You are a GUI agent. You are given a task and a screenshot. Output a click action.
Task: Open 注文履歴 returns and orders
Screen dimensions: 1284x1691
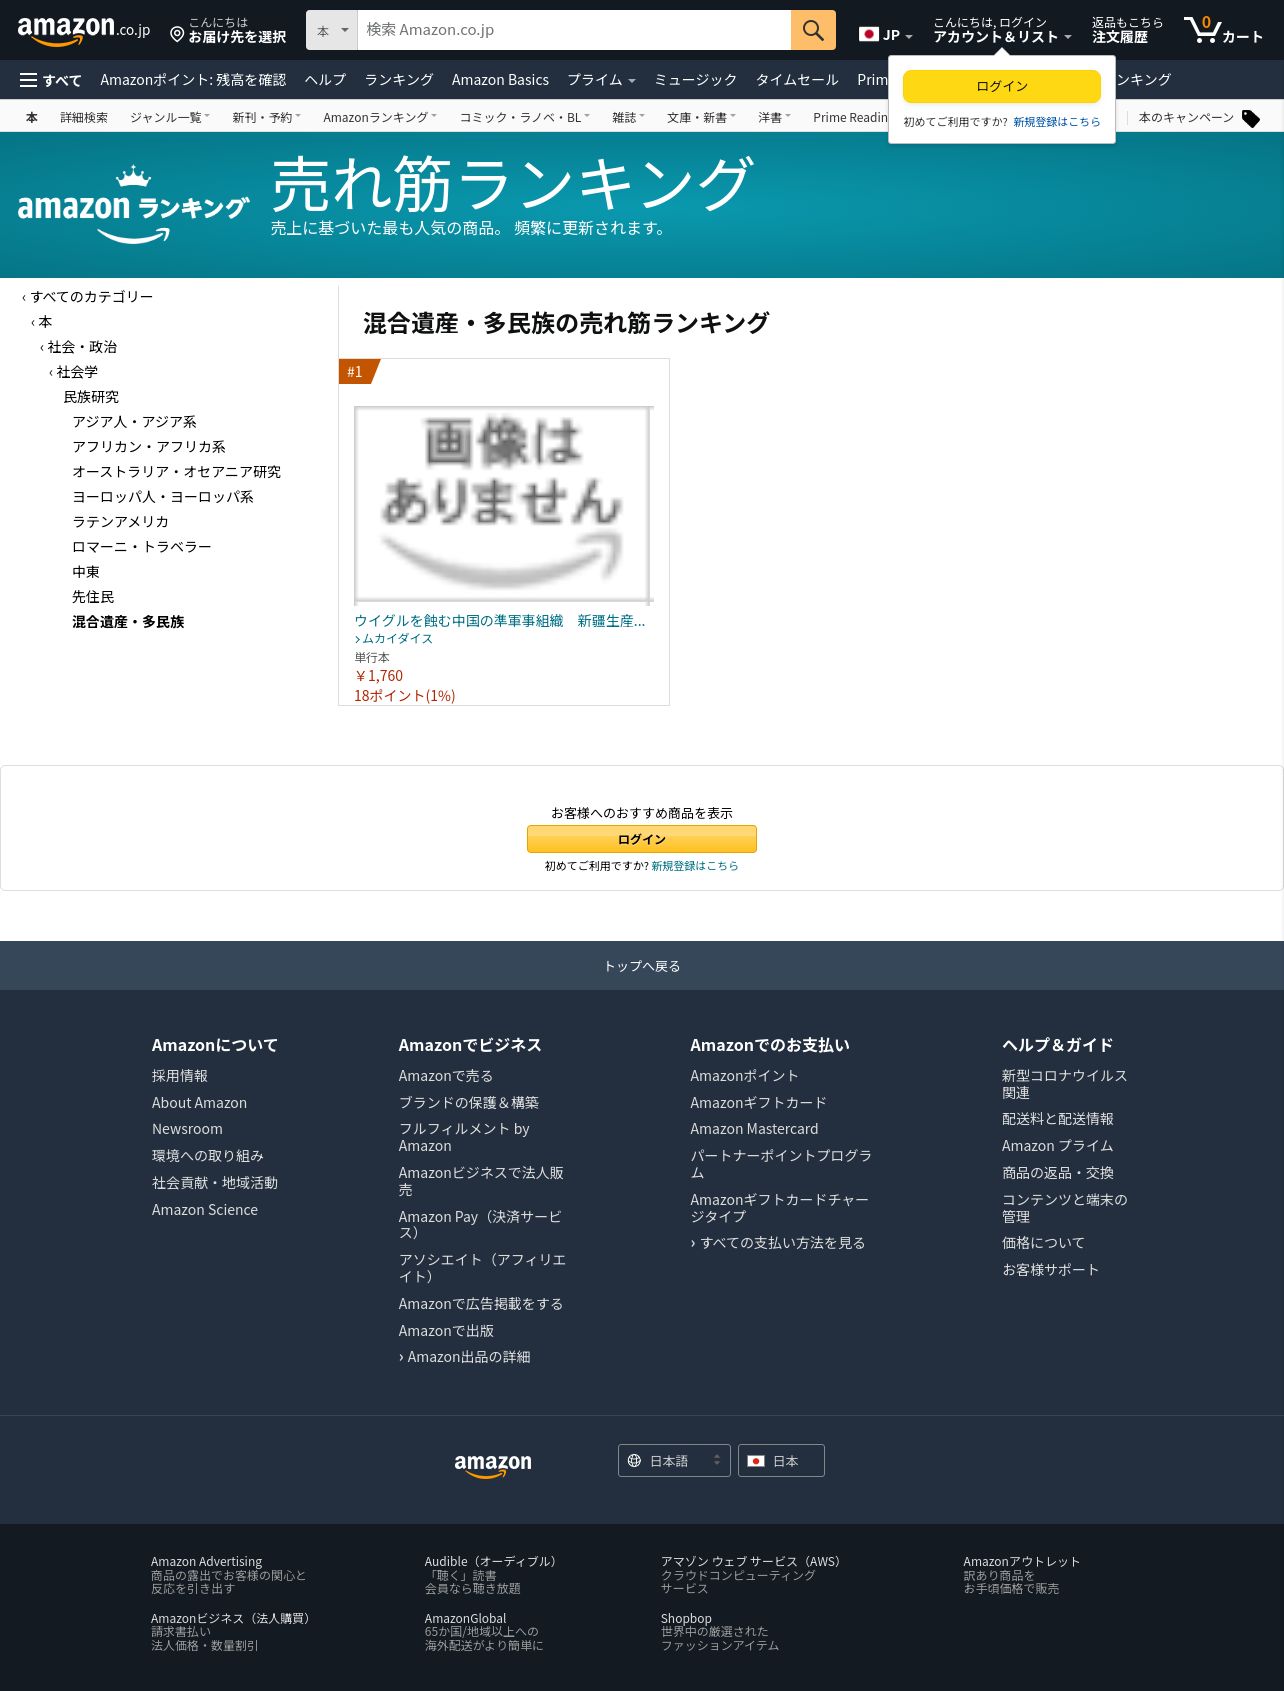(x=1127, y=30)
